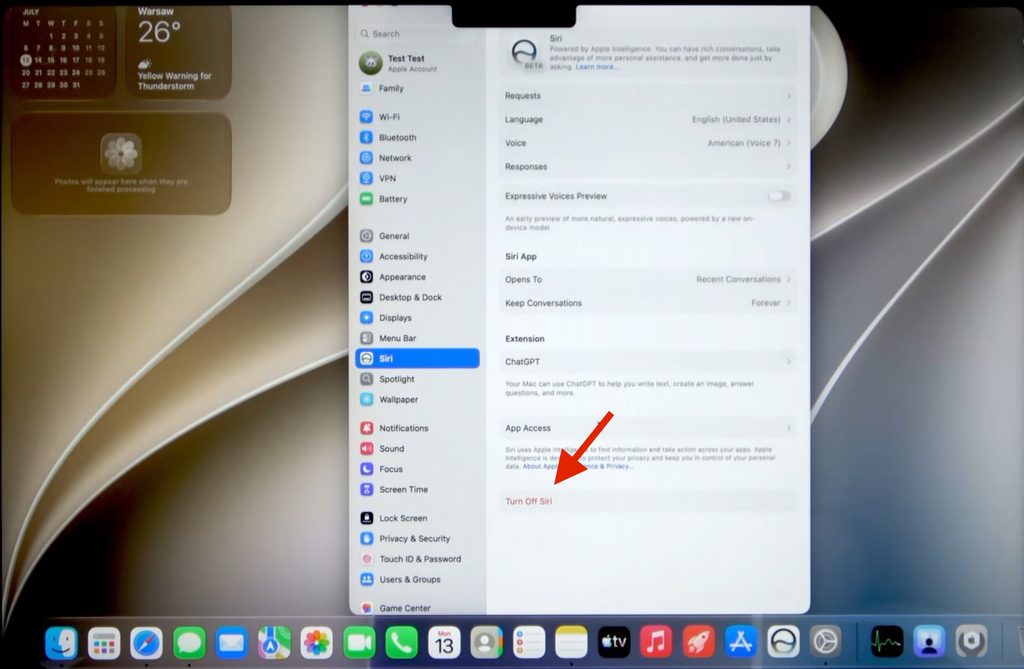Open System Settings gear in Dock
Viewport: 1024px width, 669px height.
click(825, 644)
